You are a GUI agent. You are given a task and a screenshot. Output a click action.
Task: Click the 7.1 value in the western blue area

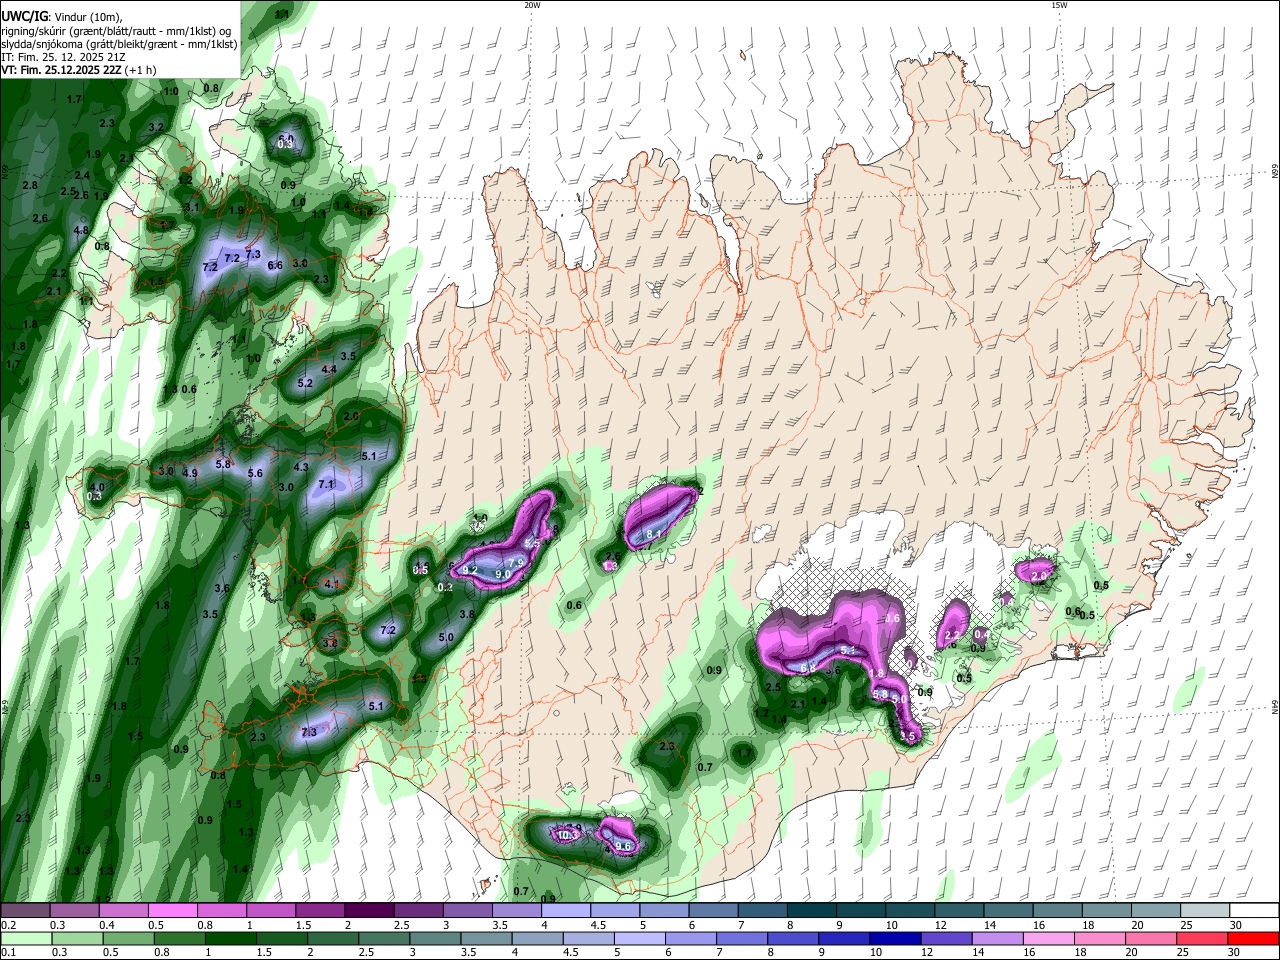325,484
